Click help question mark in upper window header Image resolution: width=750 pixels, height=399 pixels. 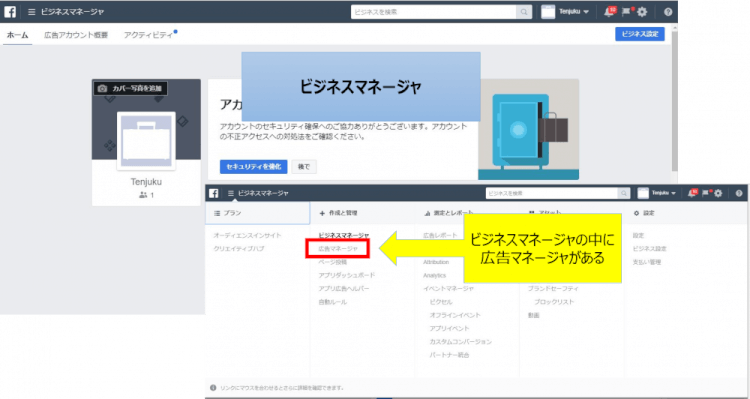[668, 12]
